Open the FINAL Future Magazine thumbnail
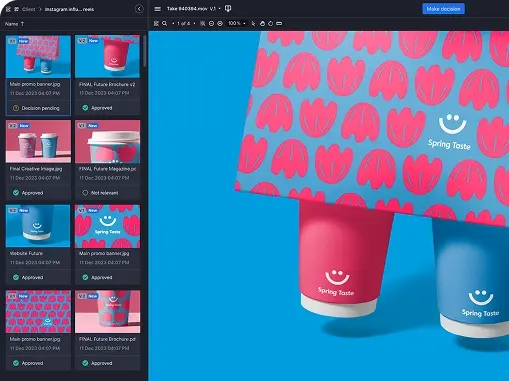This screenshot has height=381, width=509. tap(107, 141)
